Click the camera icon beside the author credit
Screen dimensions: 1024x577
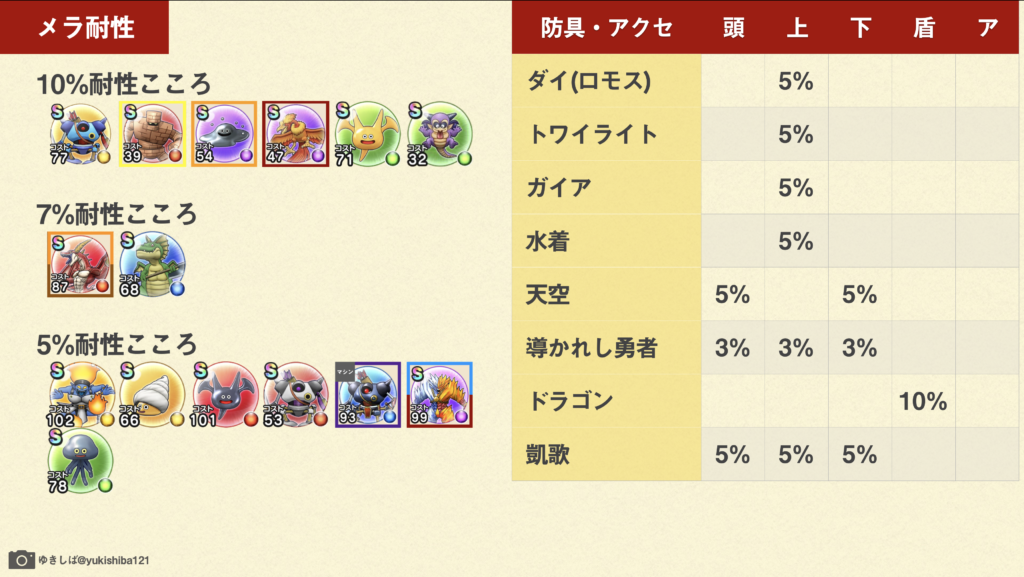pos(22,559)
